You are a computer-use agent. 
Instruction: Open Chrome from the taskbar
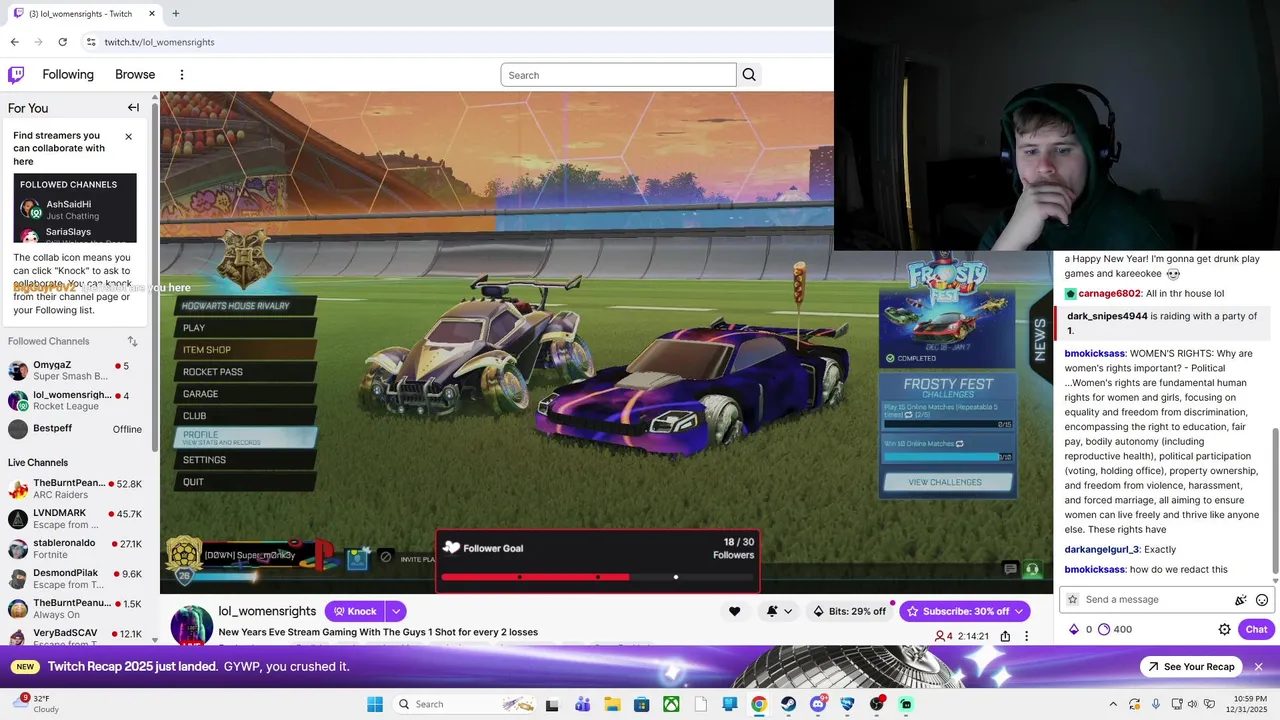click(759, 704)
